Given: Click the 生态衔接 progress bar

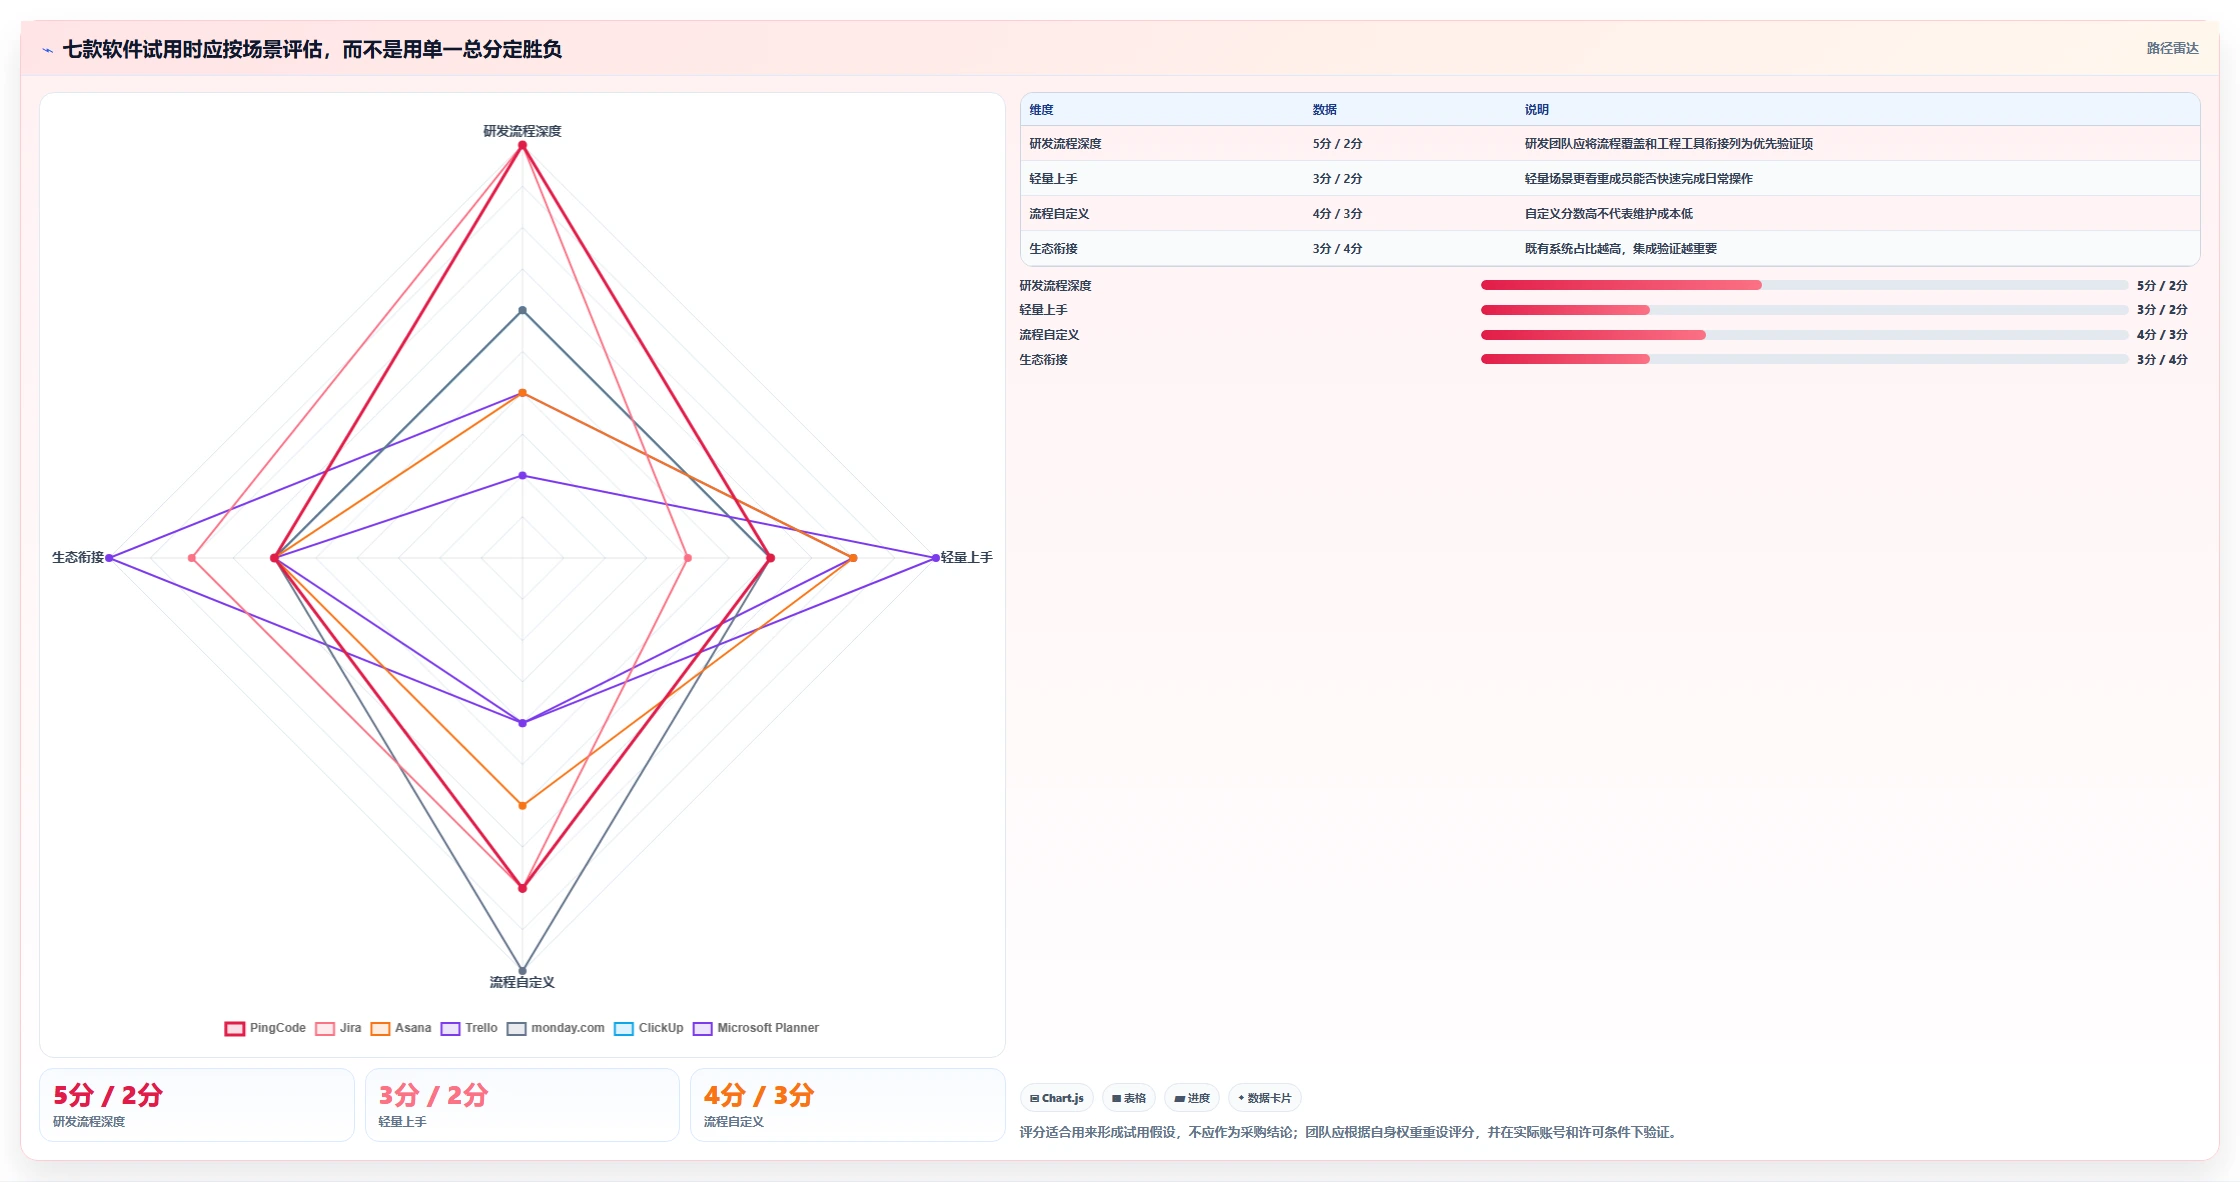Looking at the screenshot, I should (x=1804, y=360).
